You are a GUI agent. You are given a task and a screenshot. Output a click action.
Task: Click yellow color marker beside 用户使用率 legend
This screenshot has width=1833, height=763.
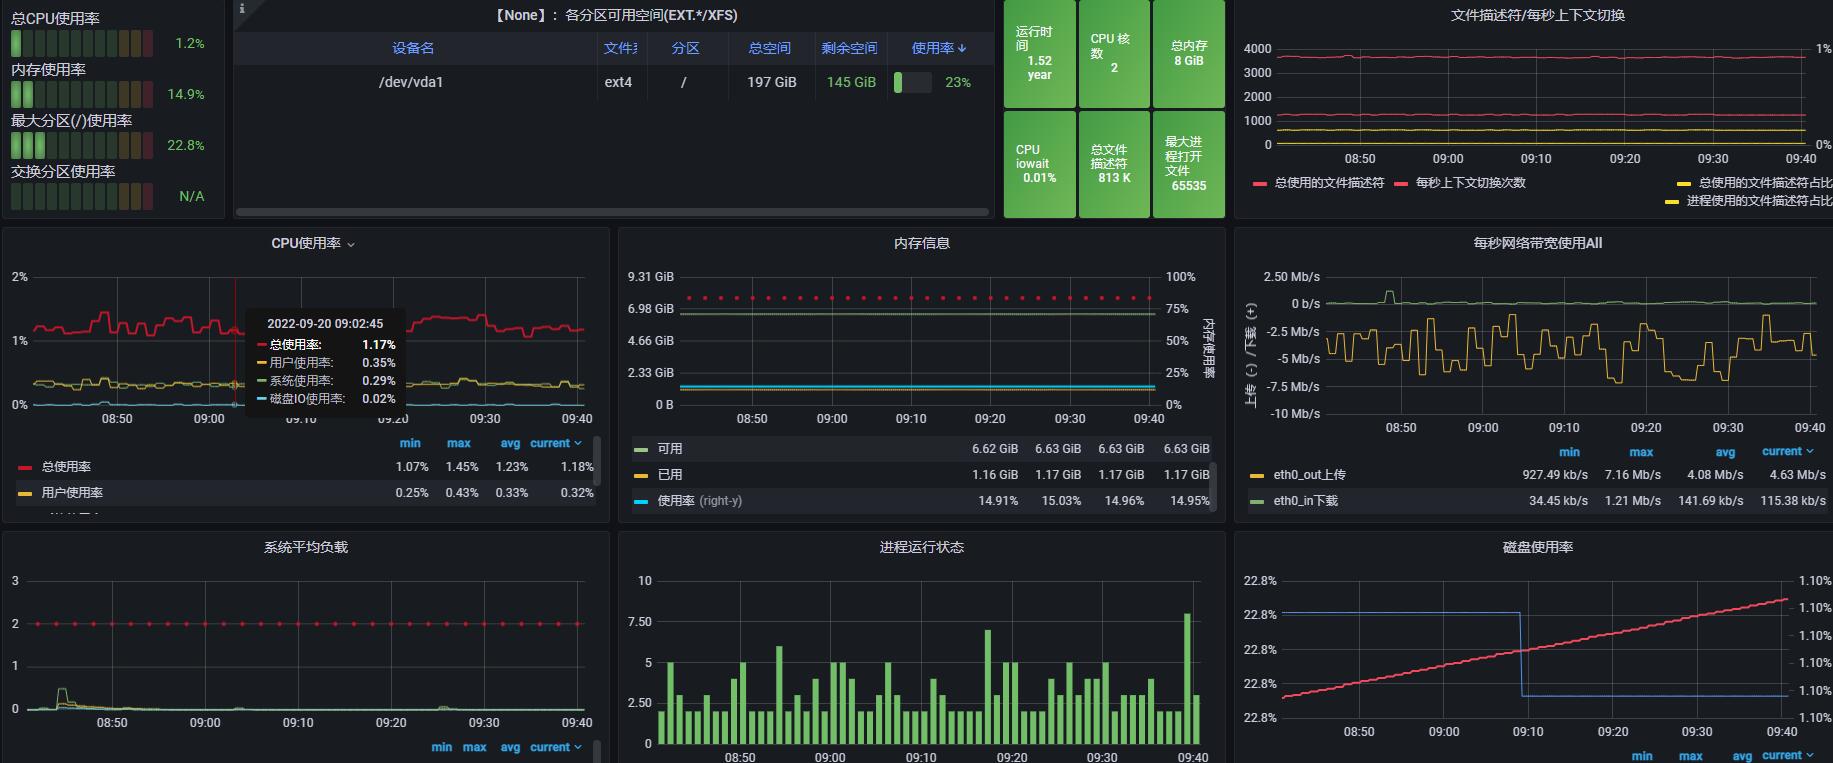pyautogui.click(x=25, y=493)
